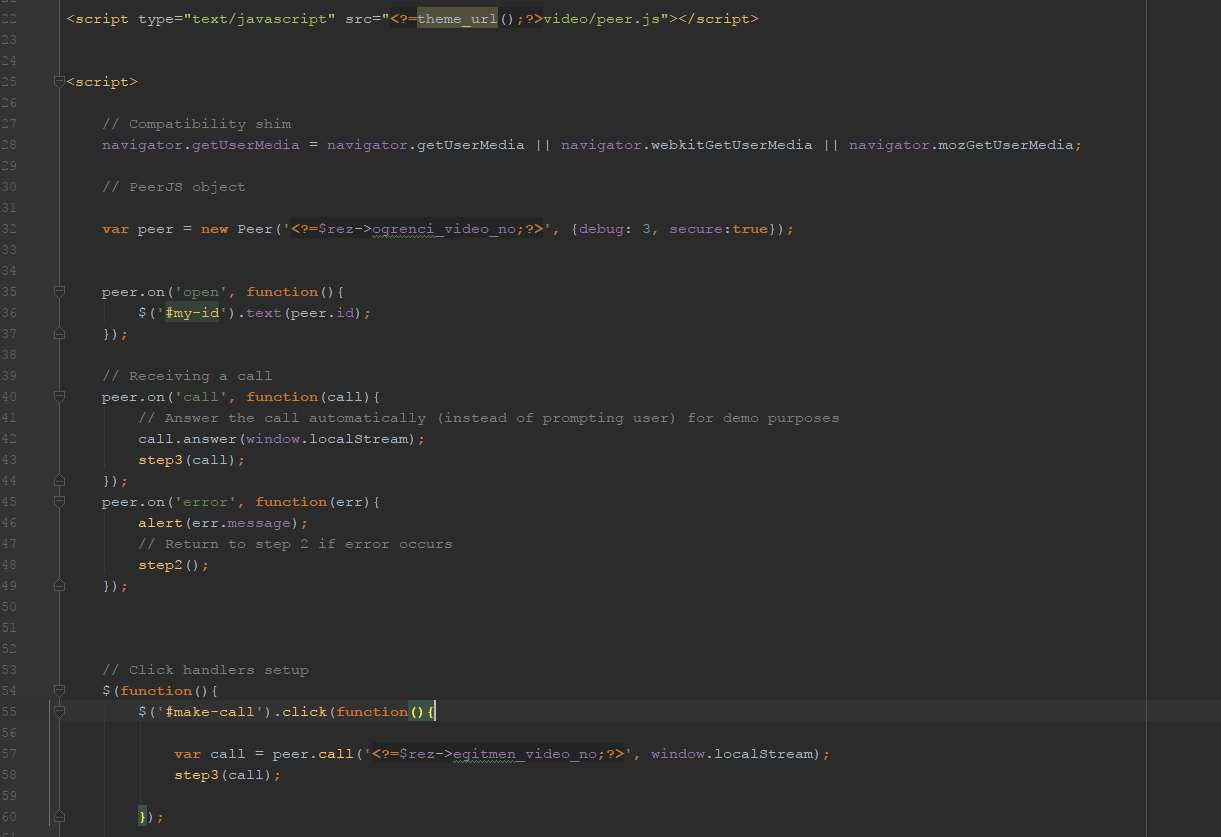Place the cursor on the opening <script> tag on line 25

point(102,82)
